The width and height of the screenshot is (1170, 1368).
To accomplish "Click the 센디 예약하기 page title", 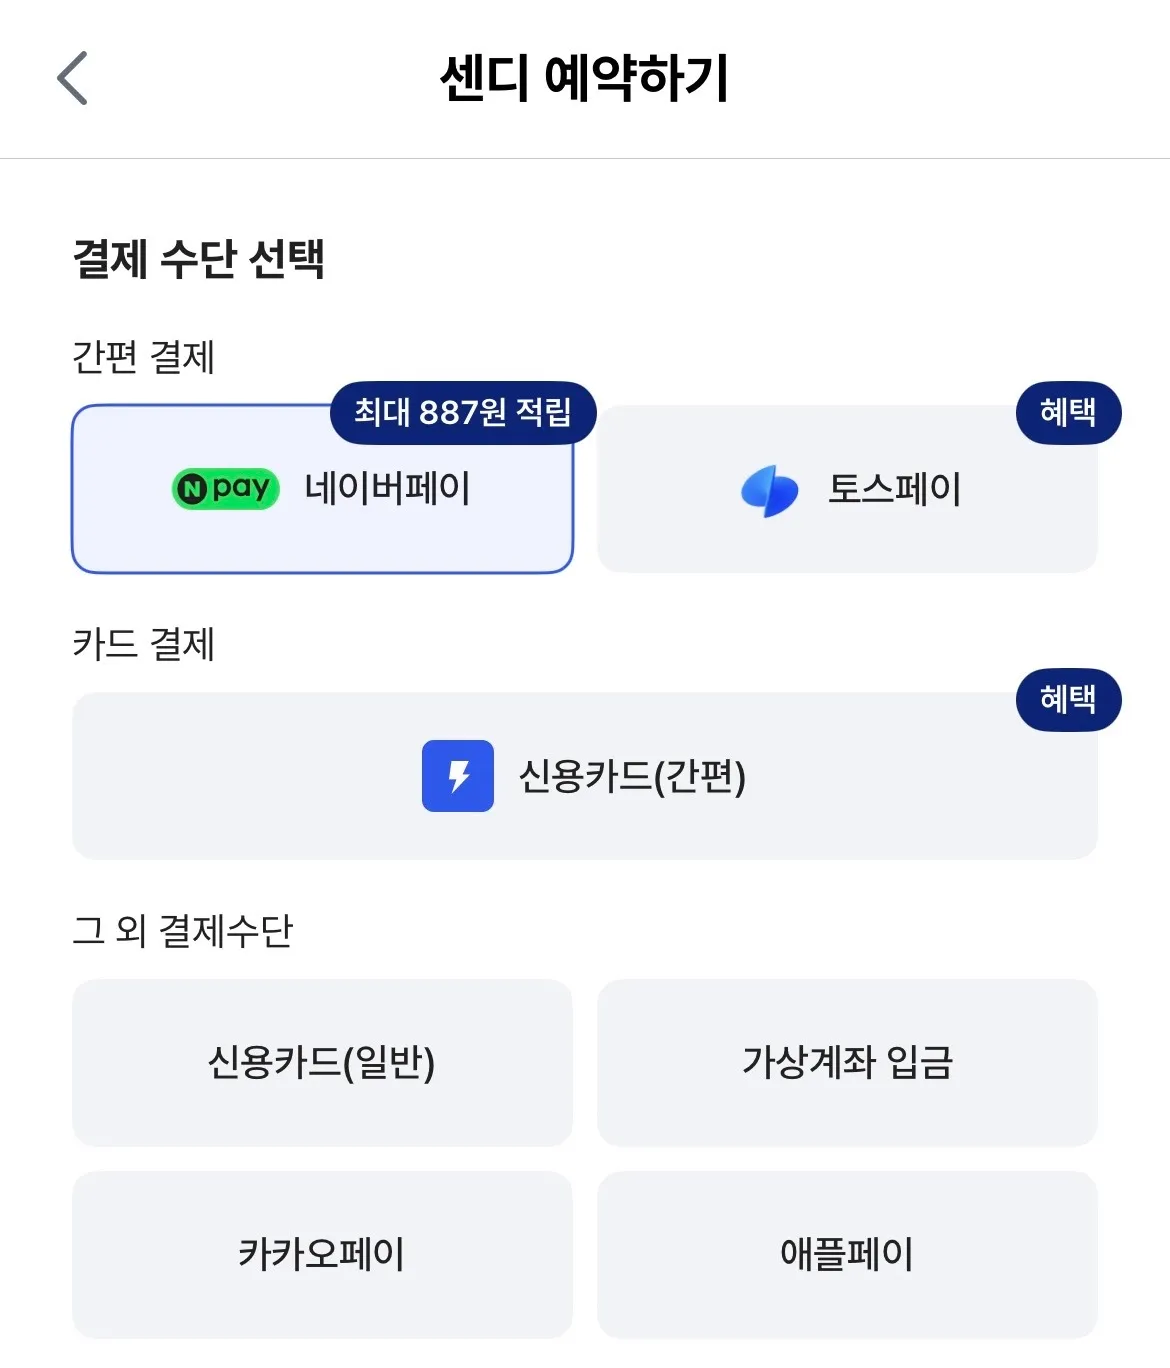I will pos(585,78).
